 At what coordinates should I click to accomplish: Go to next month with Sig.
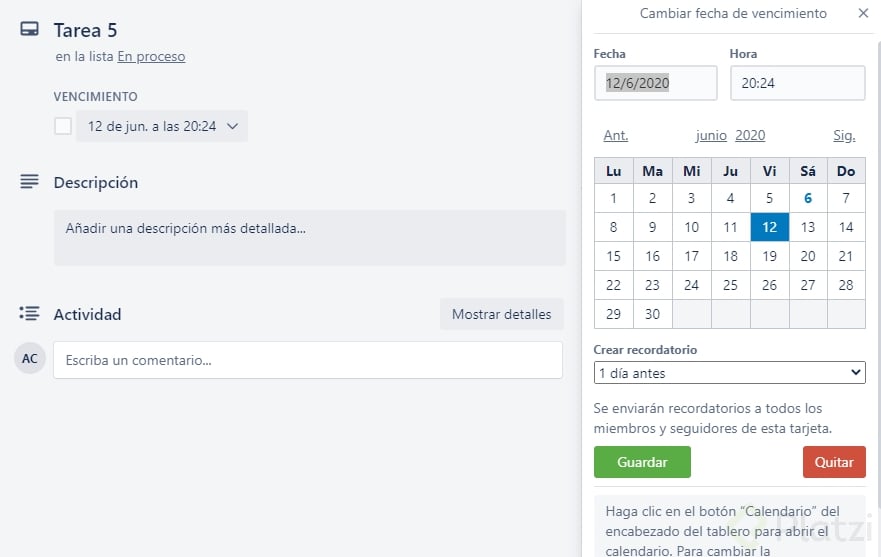[x=844, y=136]
